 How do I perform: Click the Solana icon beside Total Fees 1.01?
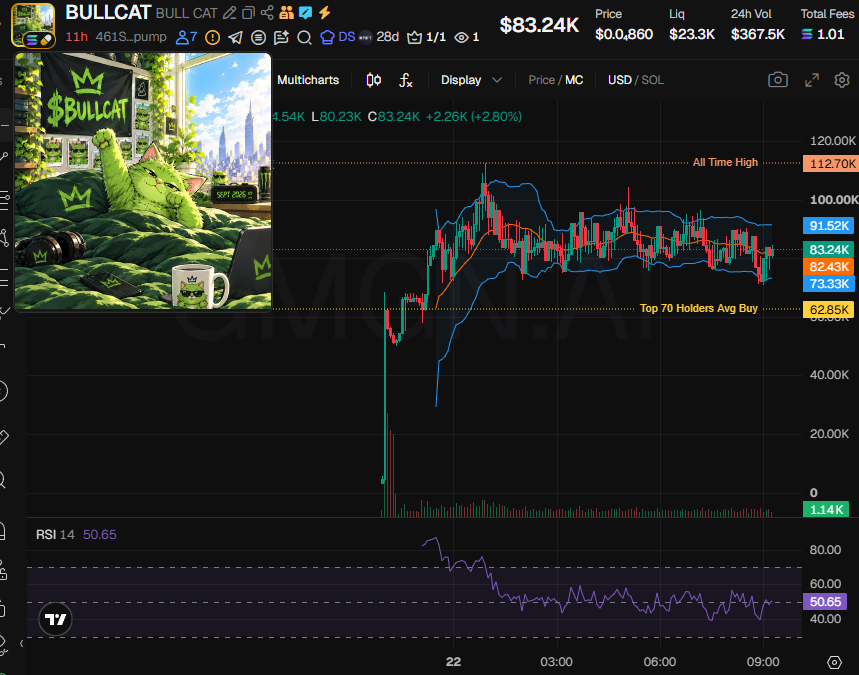[806, 34]
